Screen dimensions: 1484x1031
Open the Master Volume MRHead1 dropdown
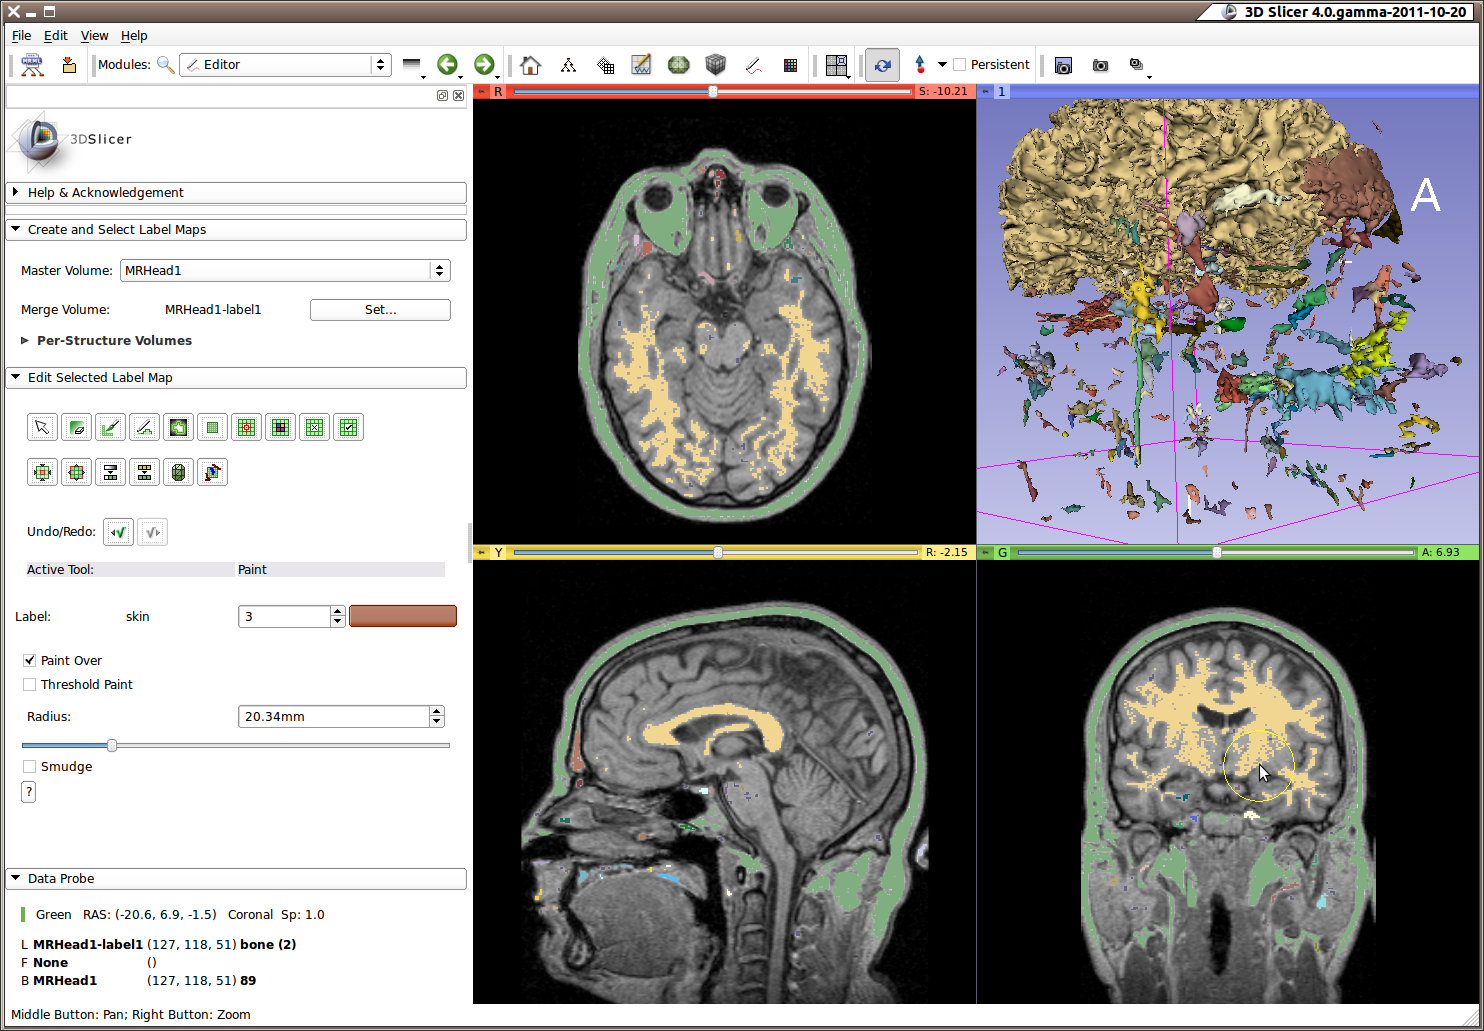tap(285, 271)
